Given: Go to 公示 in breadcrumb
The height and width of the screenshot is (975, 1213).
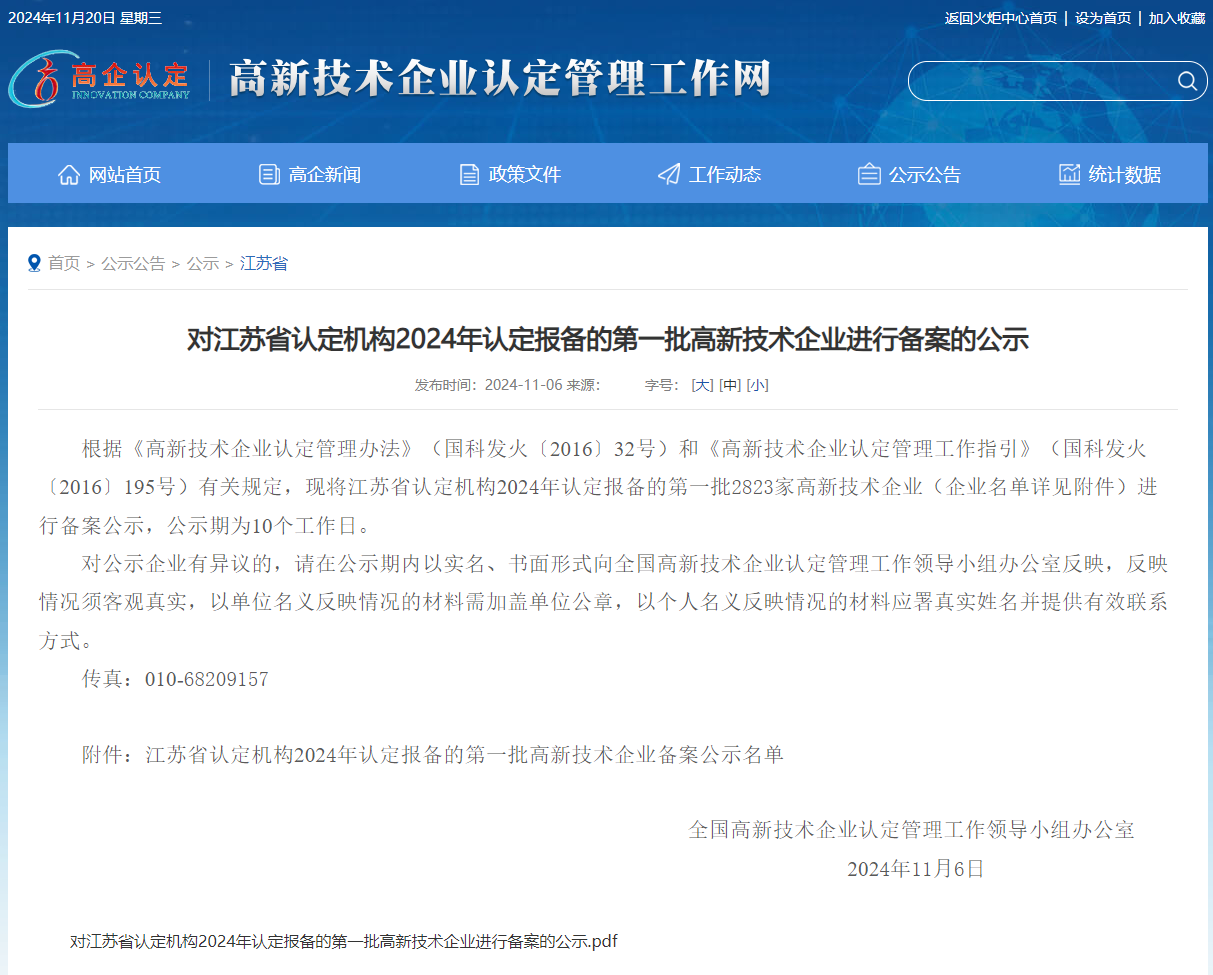Looking at the screenshot, I should click(203, 263).
